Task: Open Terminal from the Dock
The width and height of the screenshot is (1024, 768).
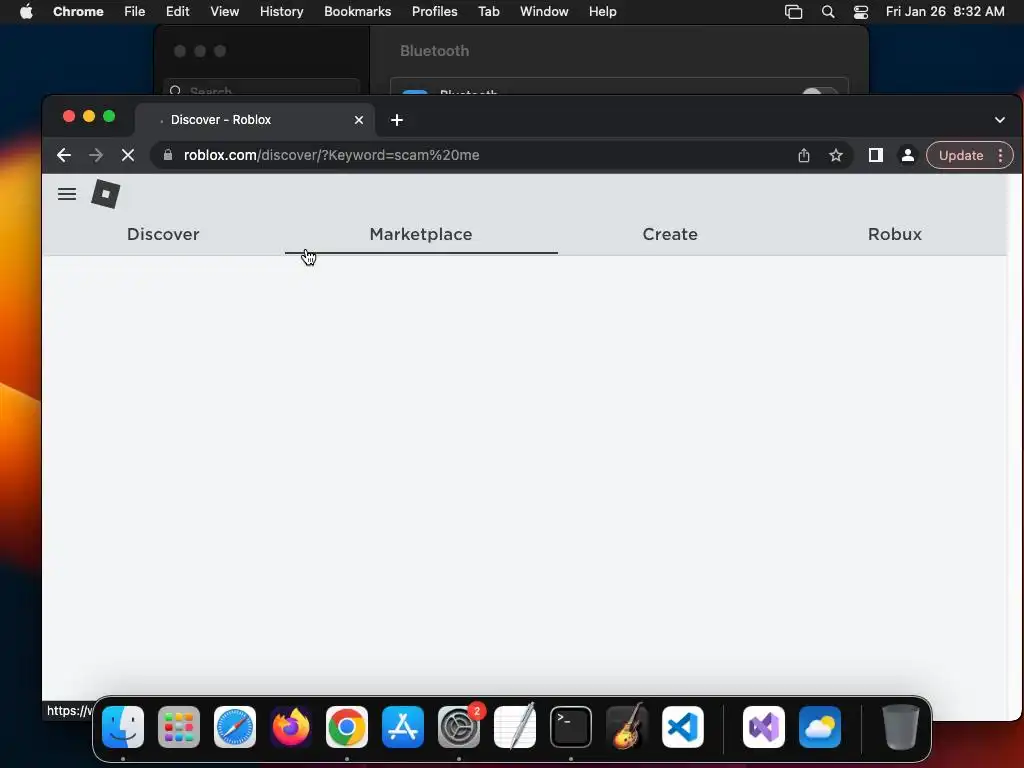Action: pyautogui.click(x=571, y=727)
